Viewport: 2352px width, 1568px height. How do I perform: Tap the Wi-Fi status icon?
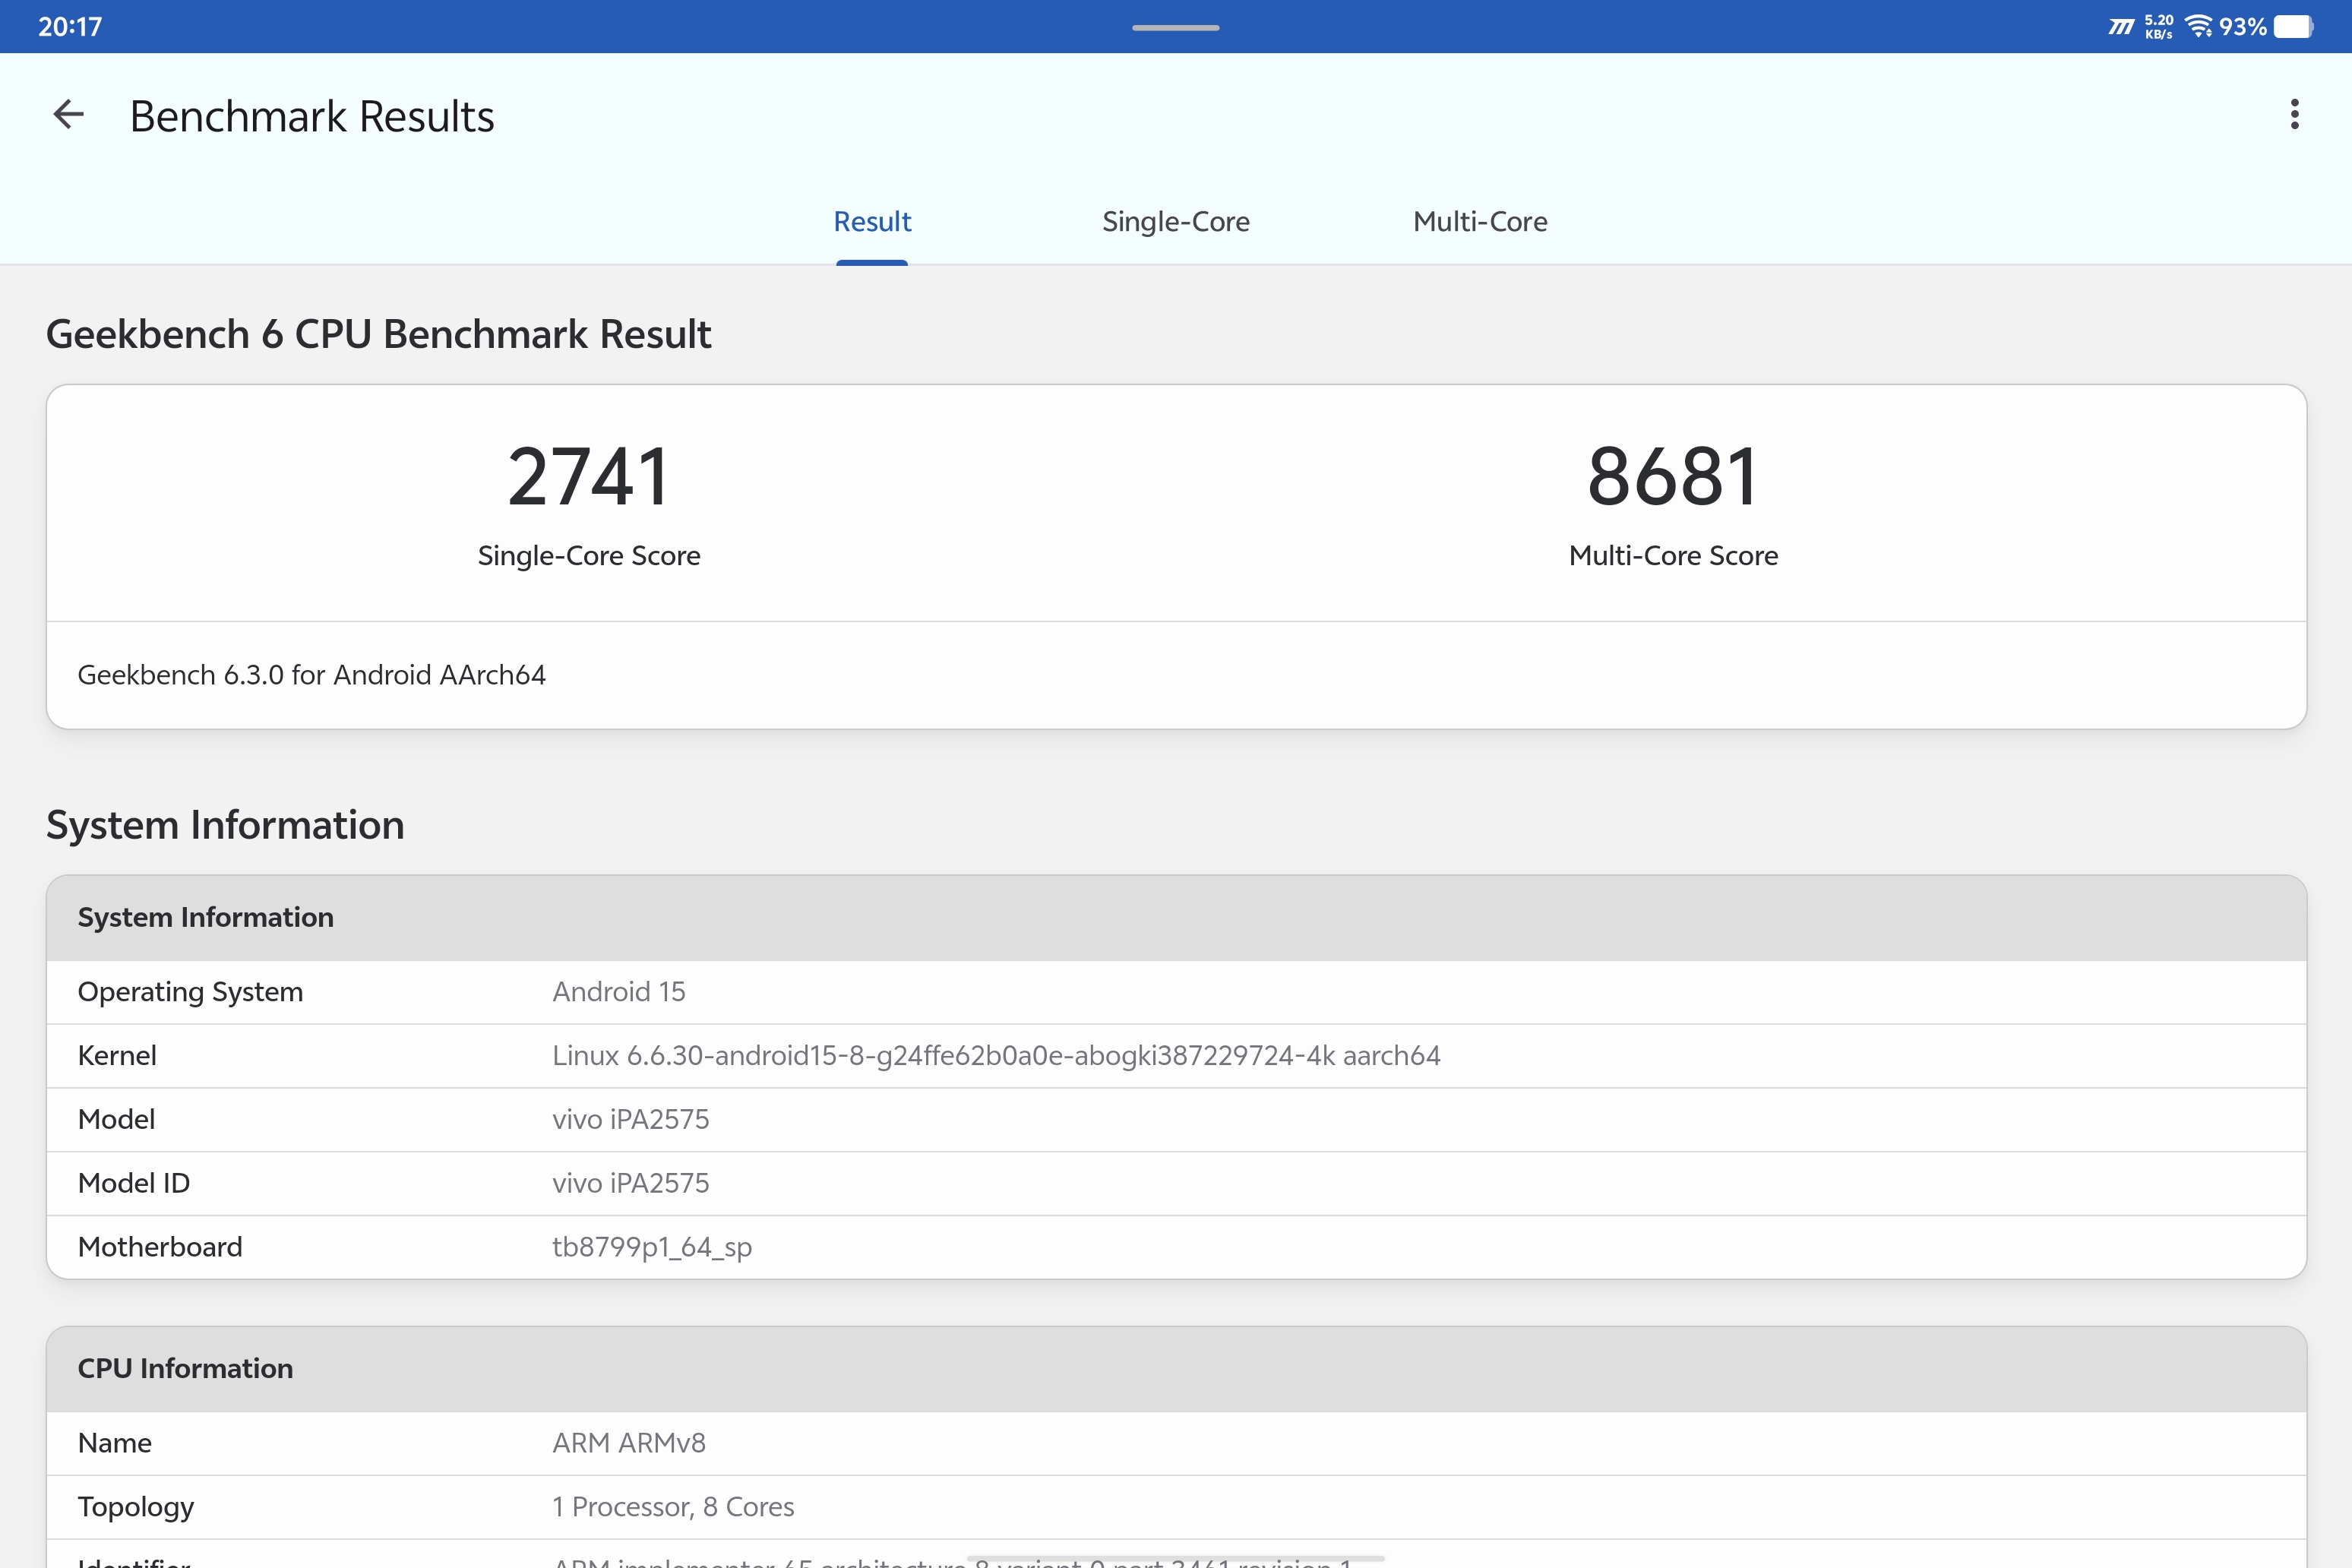tap(2199, 26)
